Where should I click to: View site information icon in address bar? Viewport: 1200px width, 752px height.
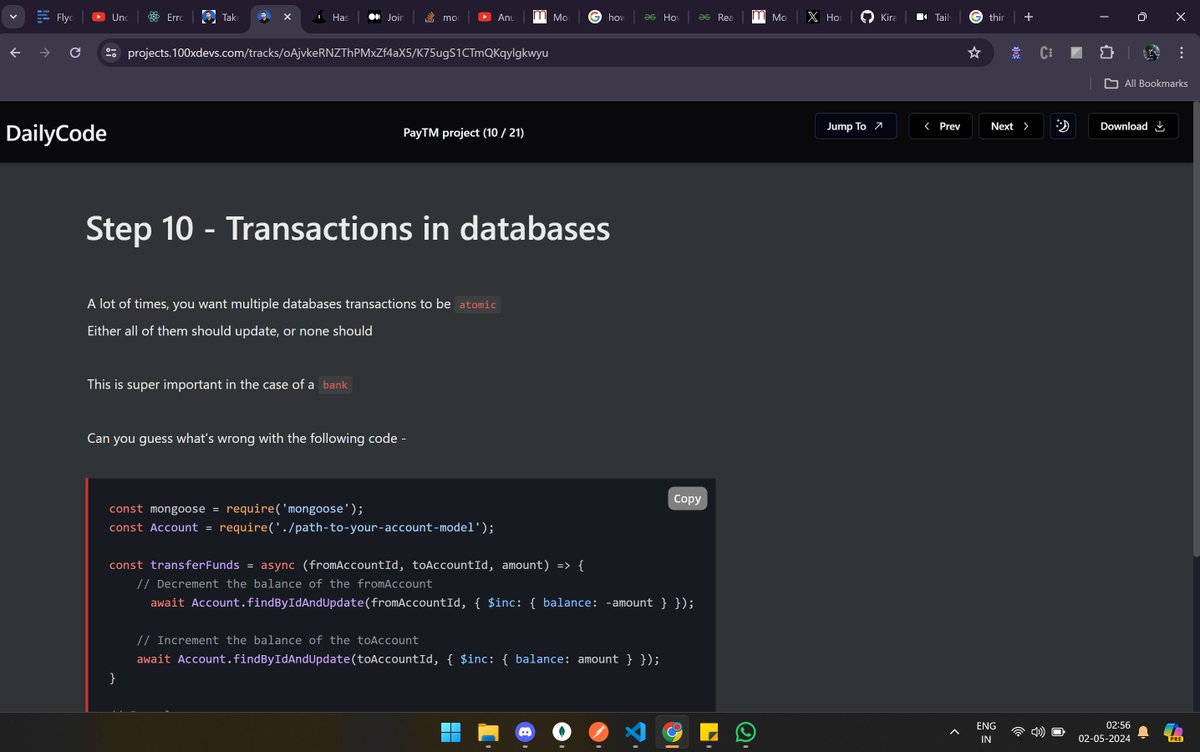pyautogui.click(x=112, y=52)
